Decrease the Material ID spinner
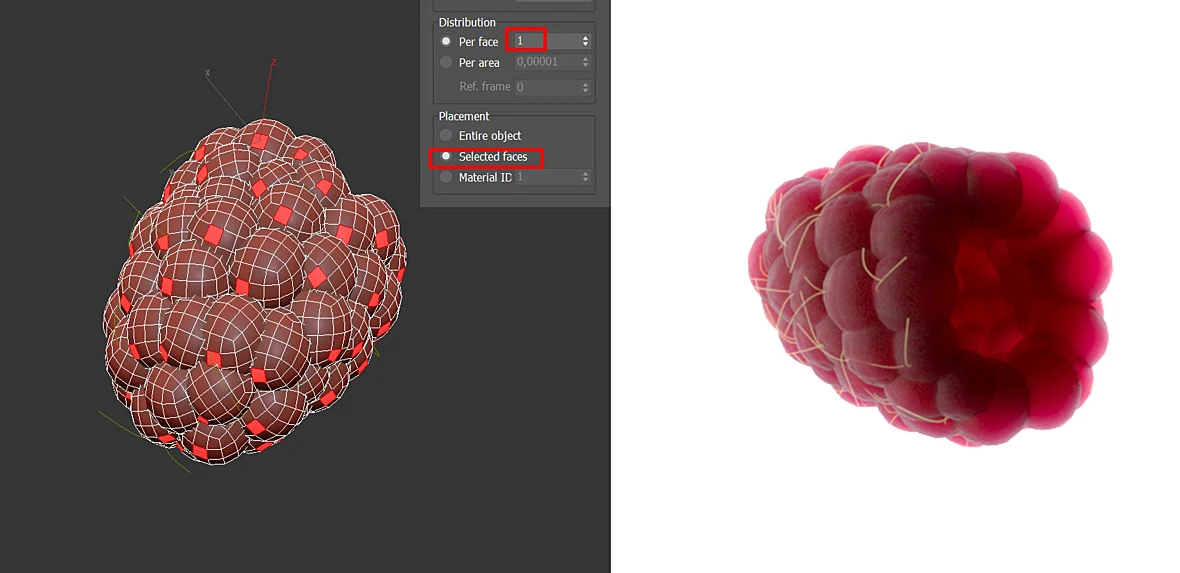The image size is (1180, 573). [x=585, y=181]
